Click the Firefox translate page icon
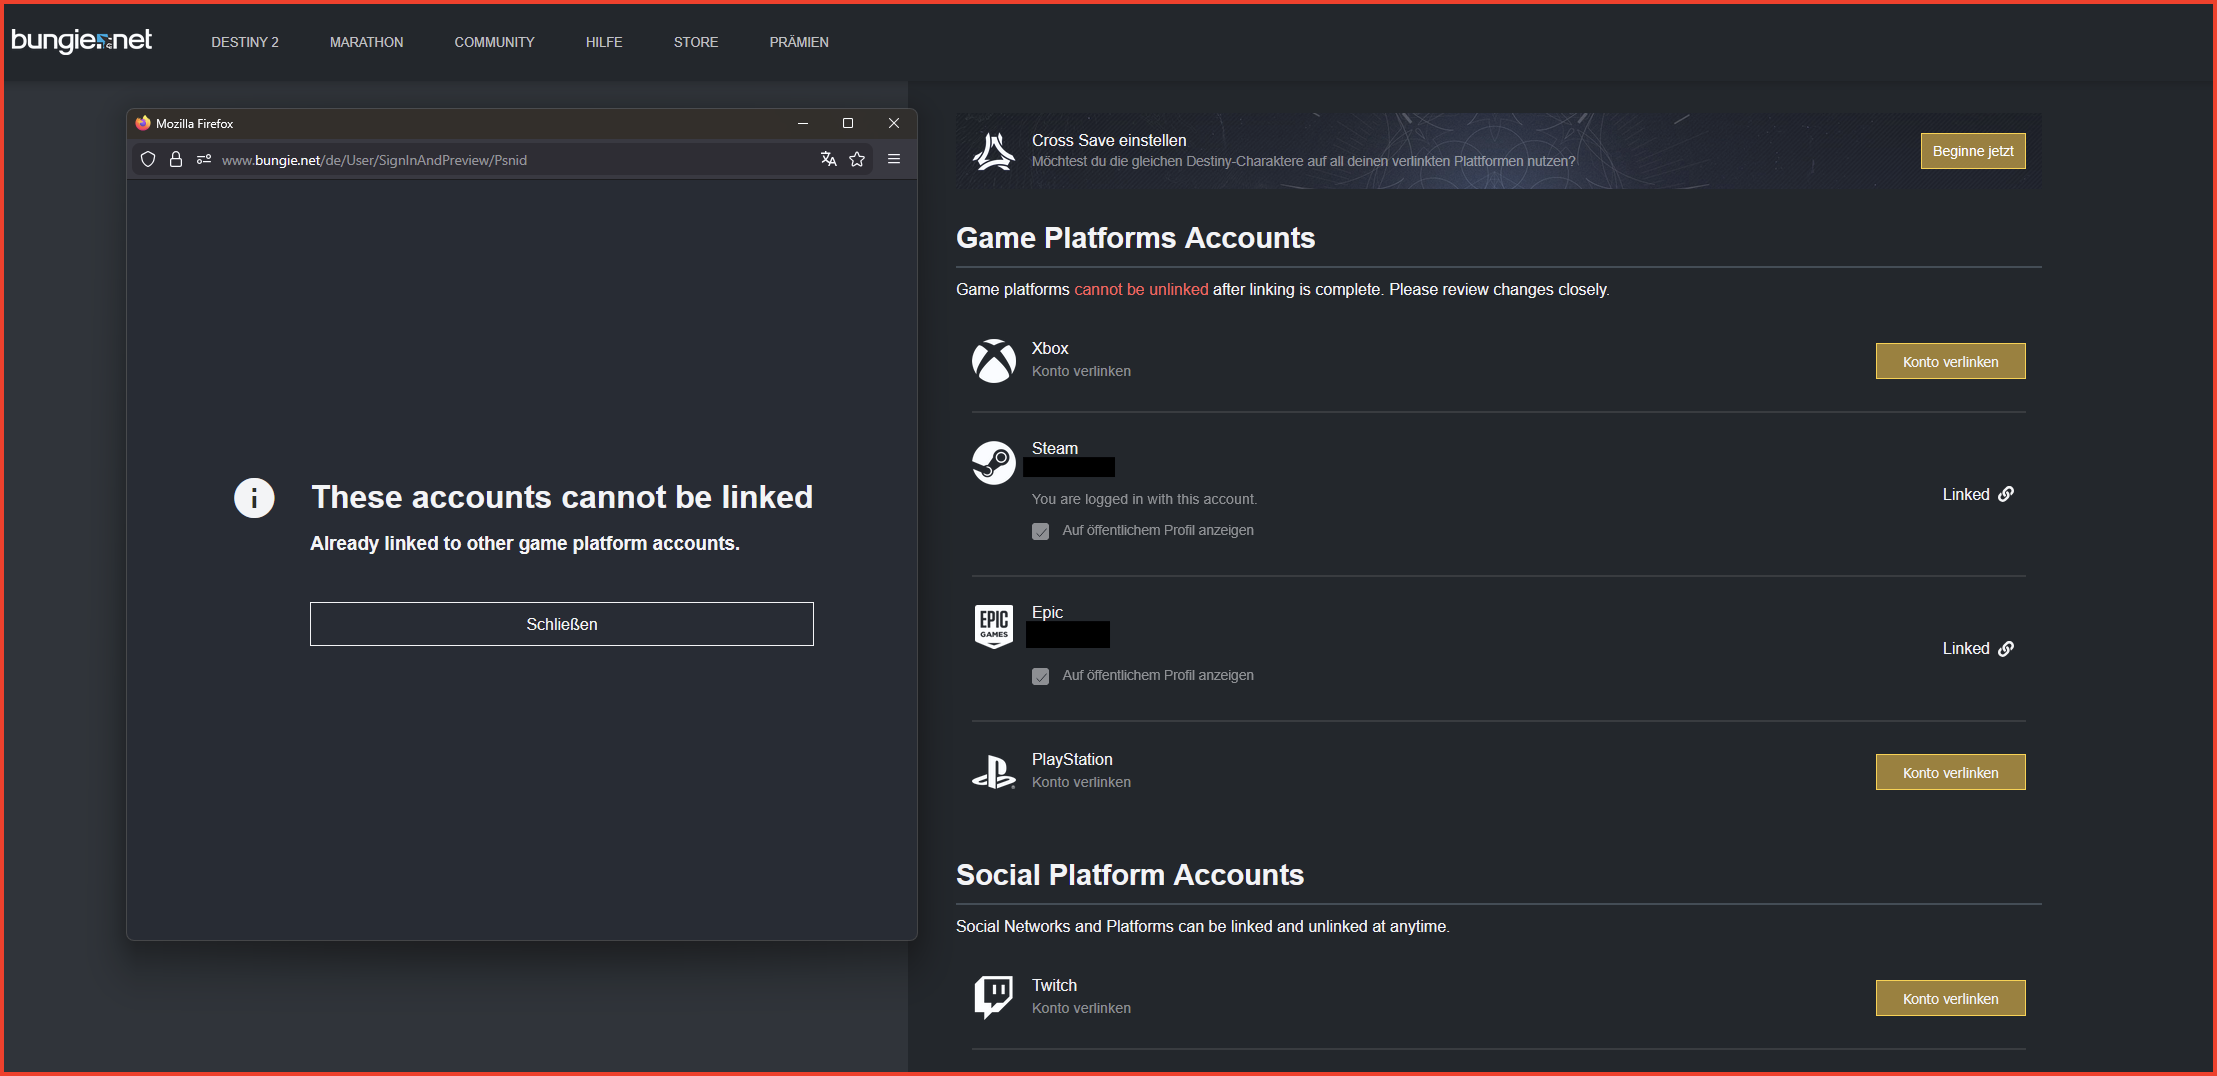 [828, 159]
